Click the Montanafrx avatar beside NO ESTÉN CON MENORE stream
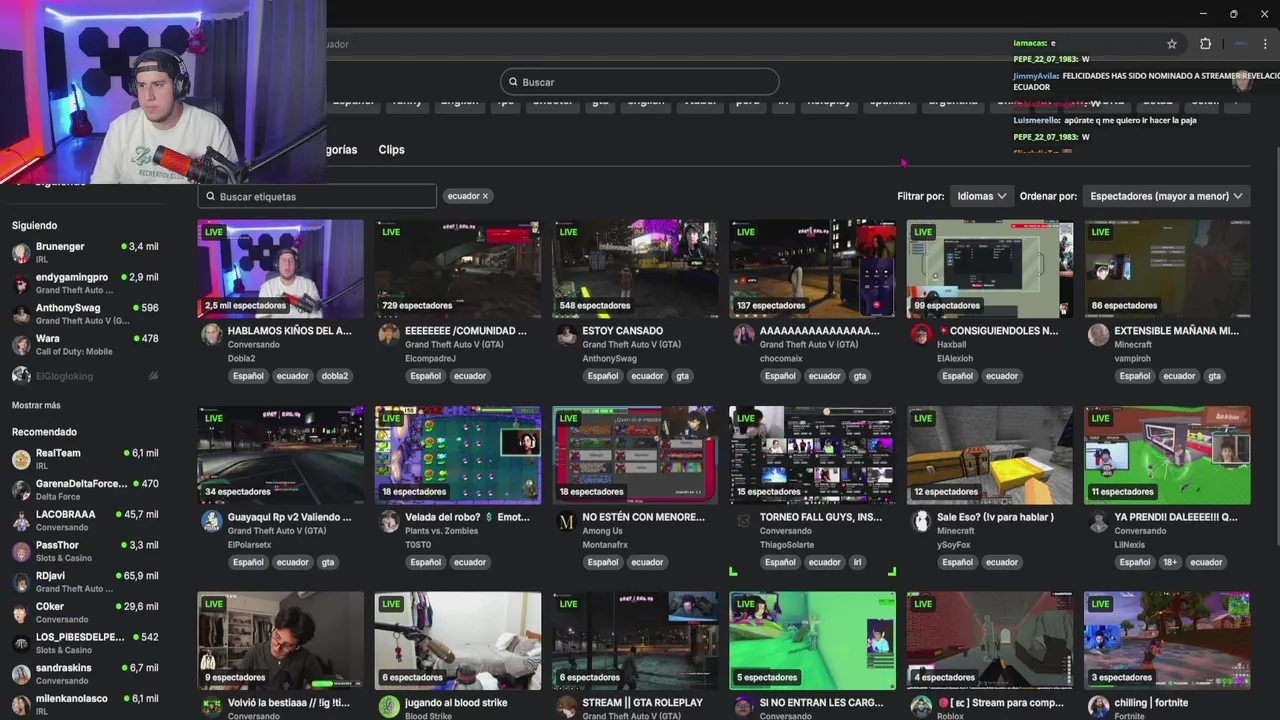 pyautogui.click(x=566, y=521)
